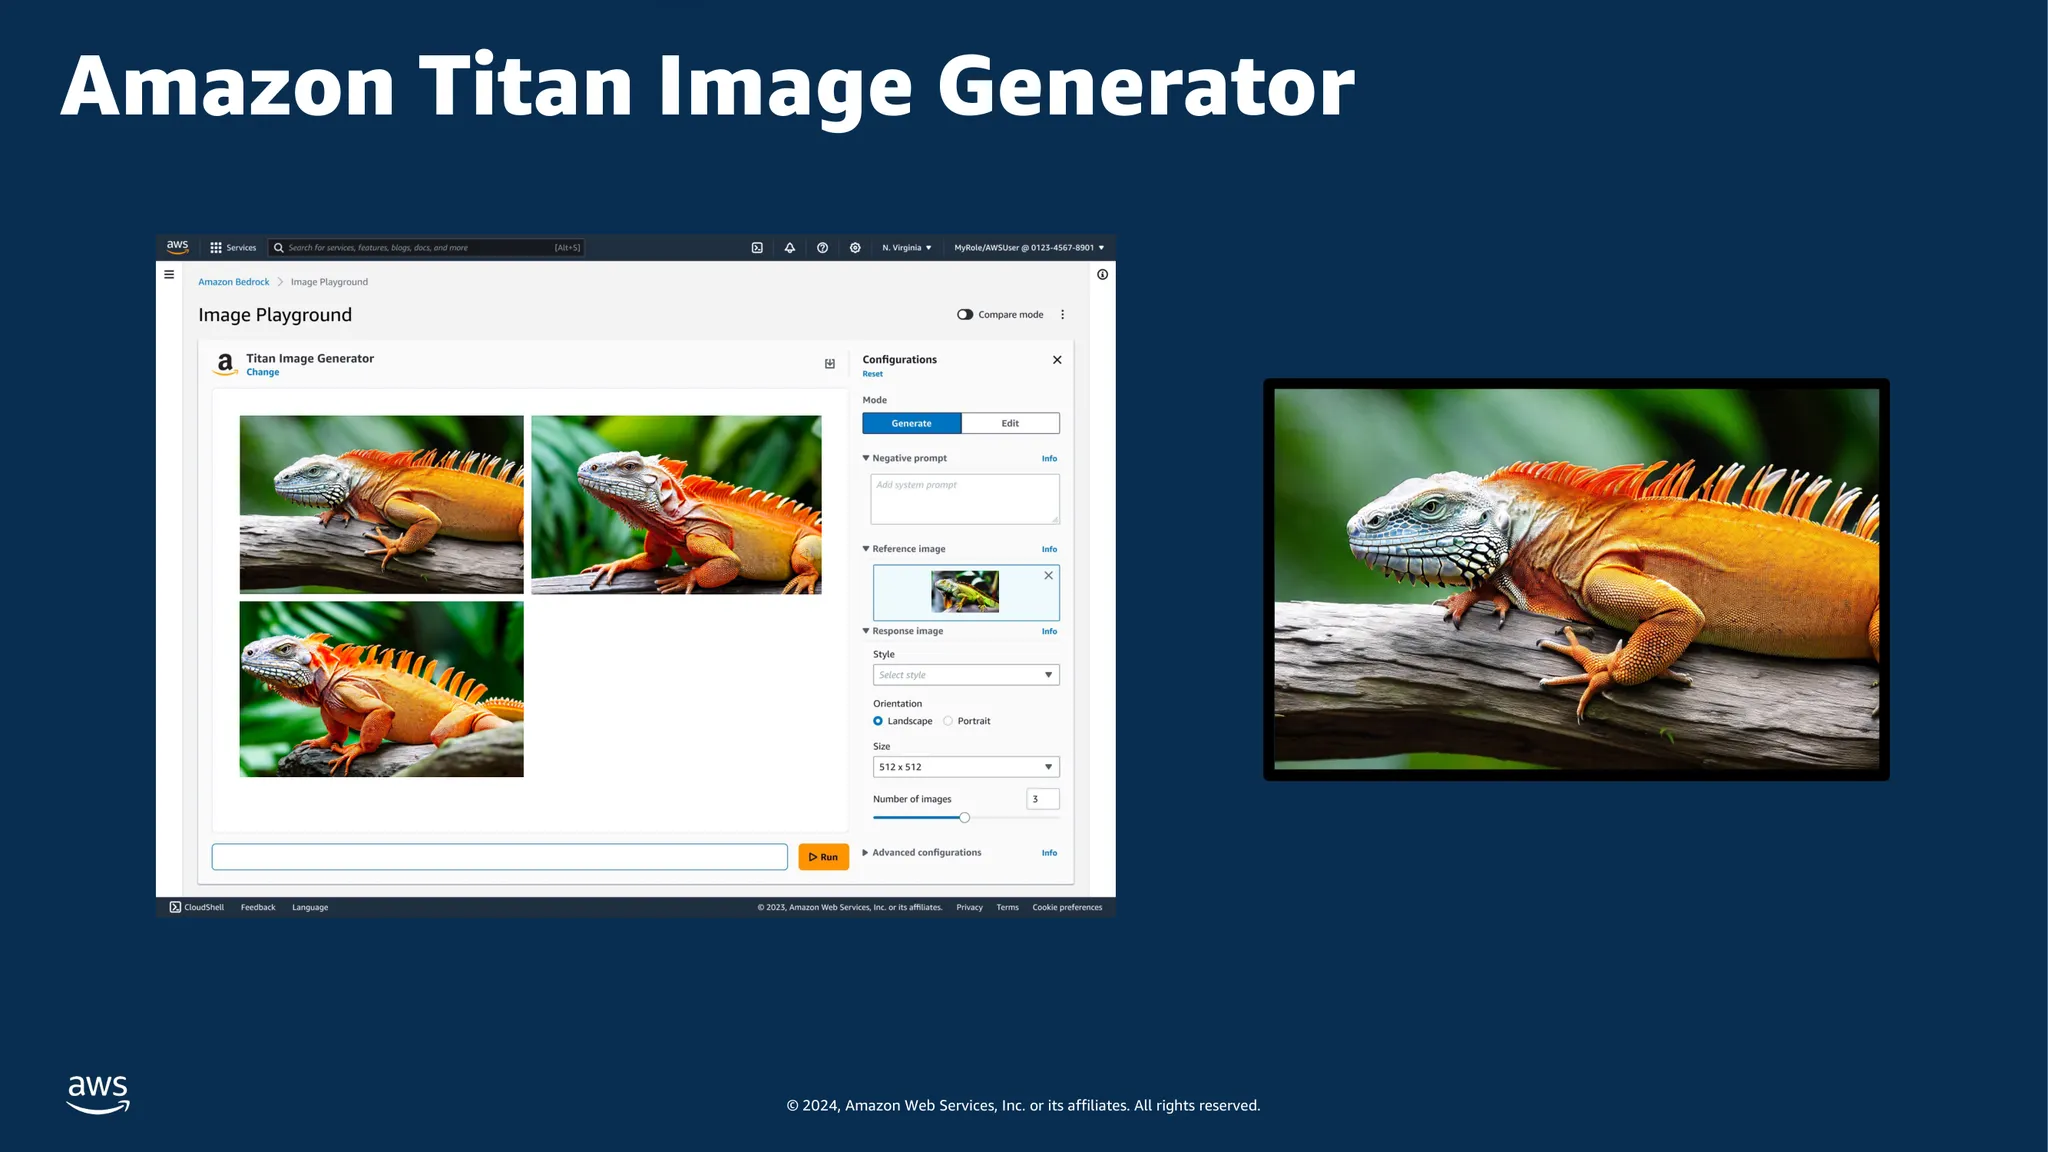Remove the reference image thumbnail

pyautogui.click(x=1048, y=576)
